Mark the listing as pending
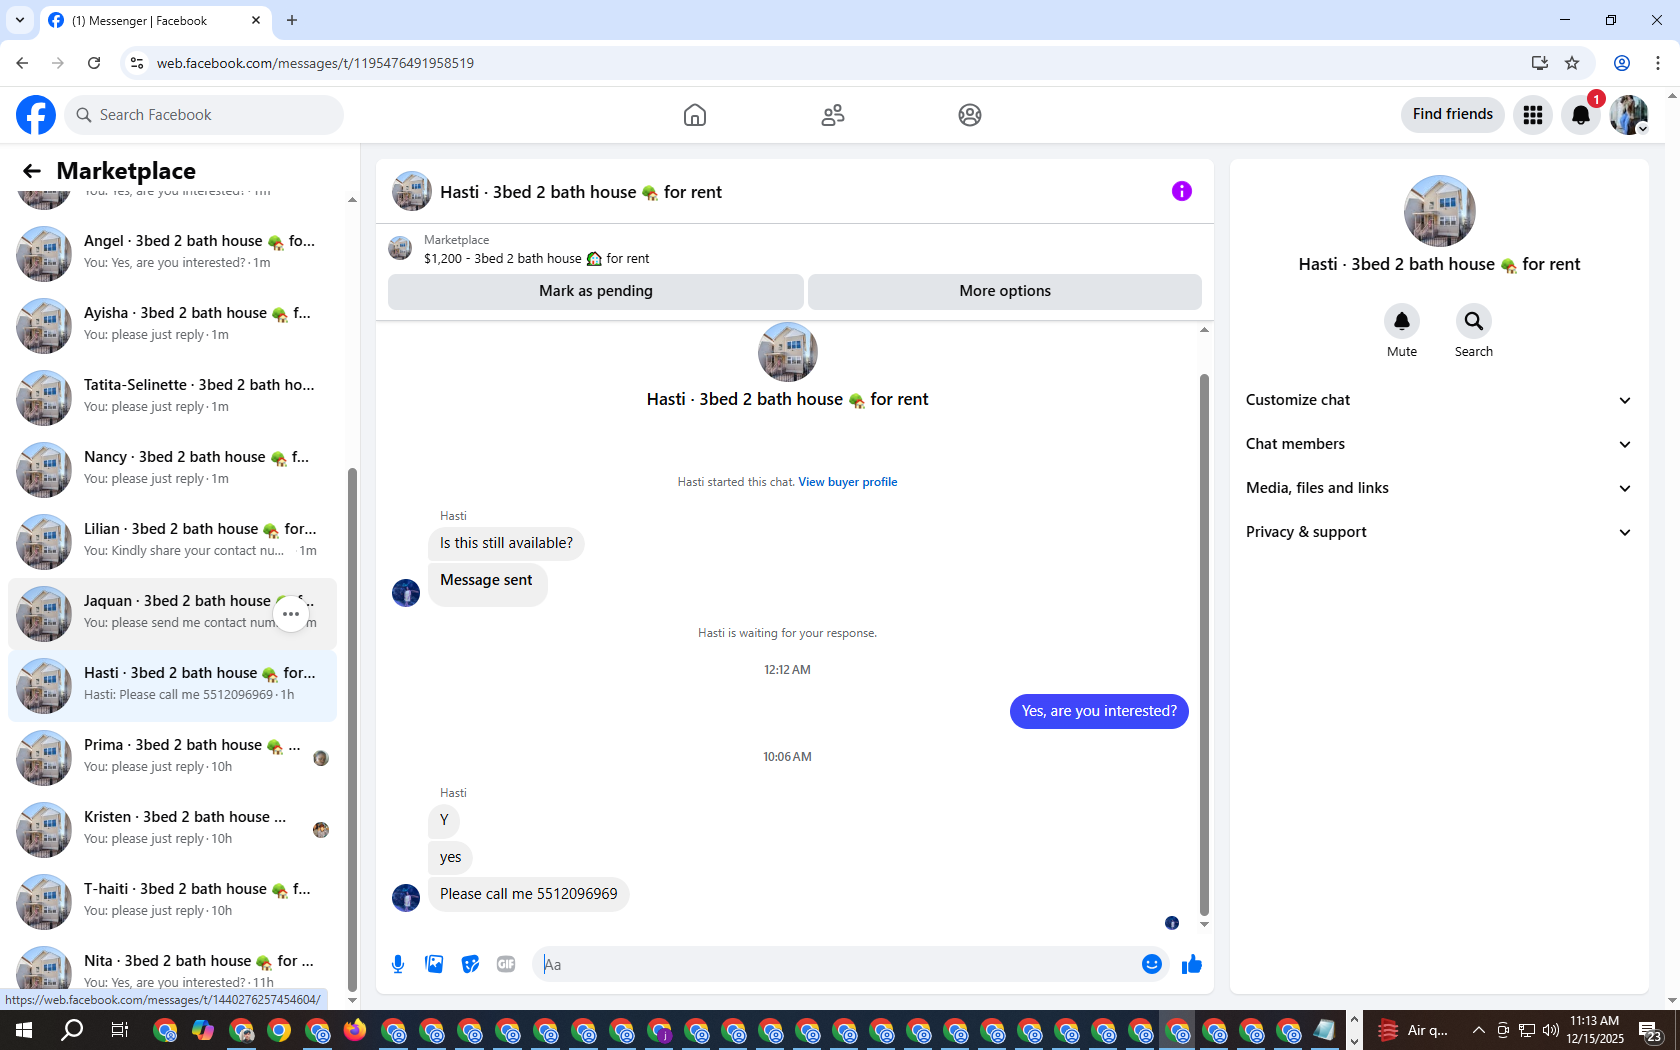 (596, 291)
